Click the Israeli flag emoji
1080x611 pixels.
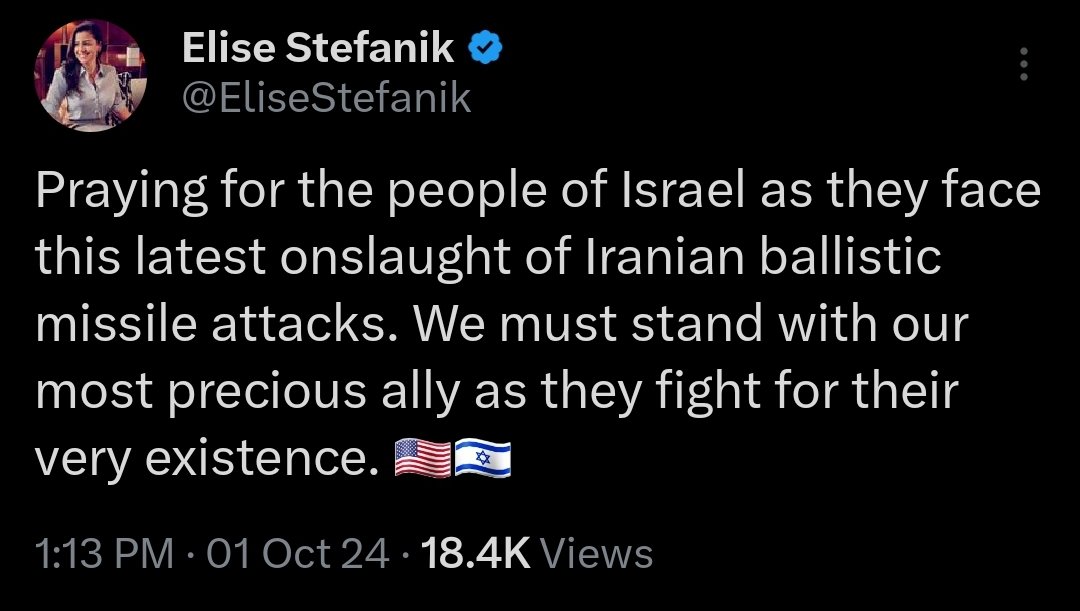coord(483,460)
